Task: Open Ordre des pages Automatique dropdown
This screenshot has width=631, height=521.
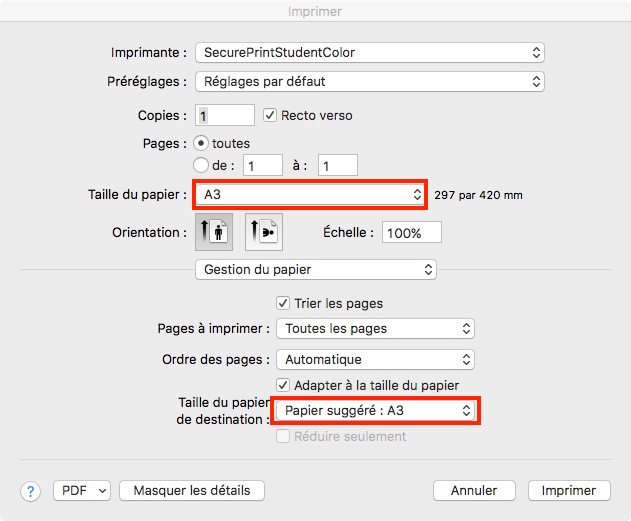Action: [375, 359]
